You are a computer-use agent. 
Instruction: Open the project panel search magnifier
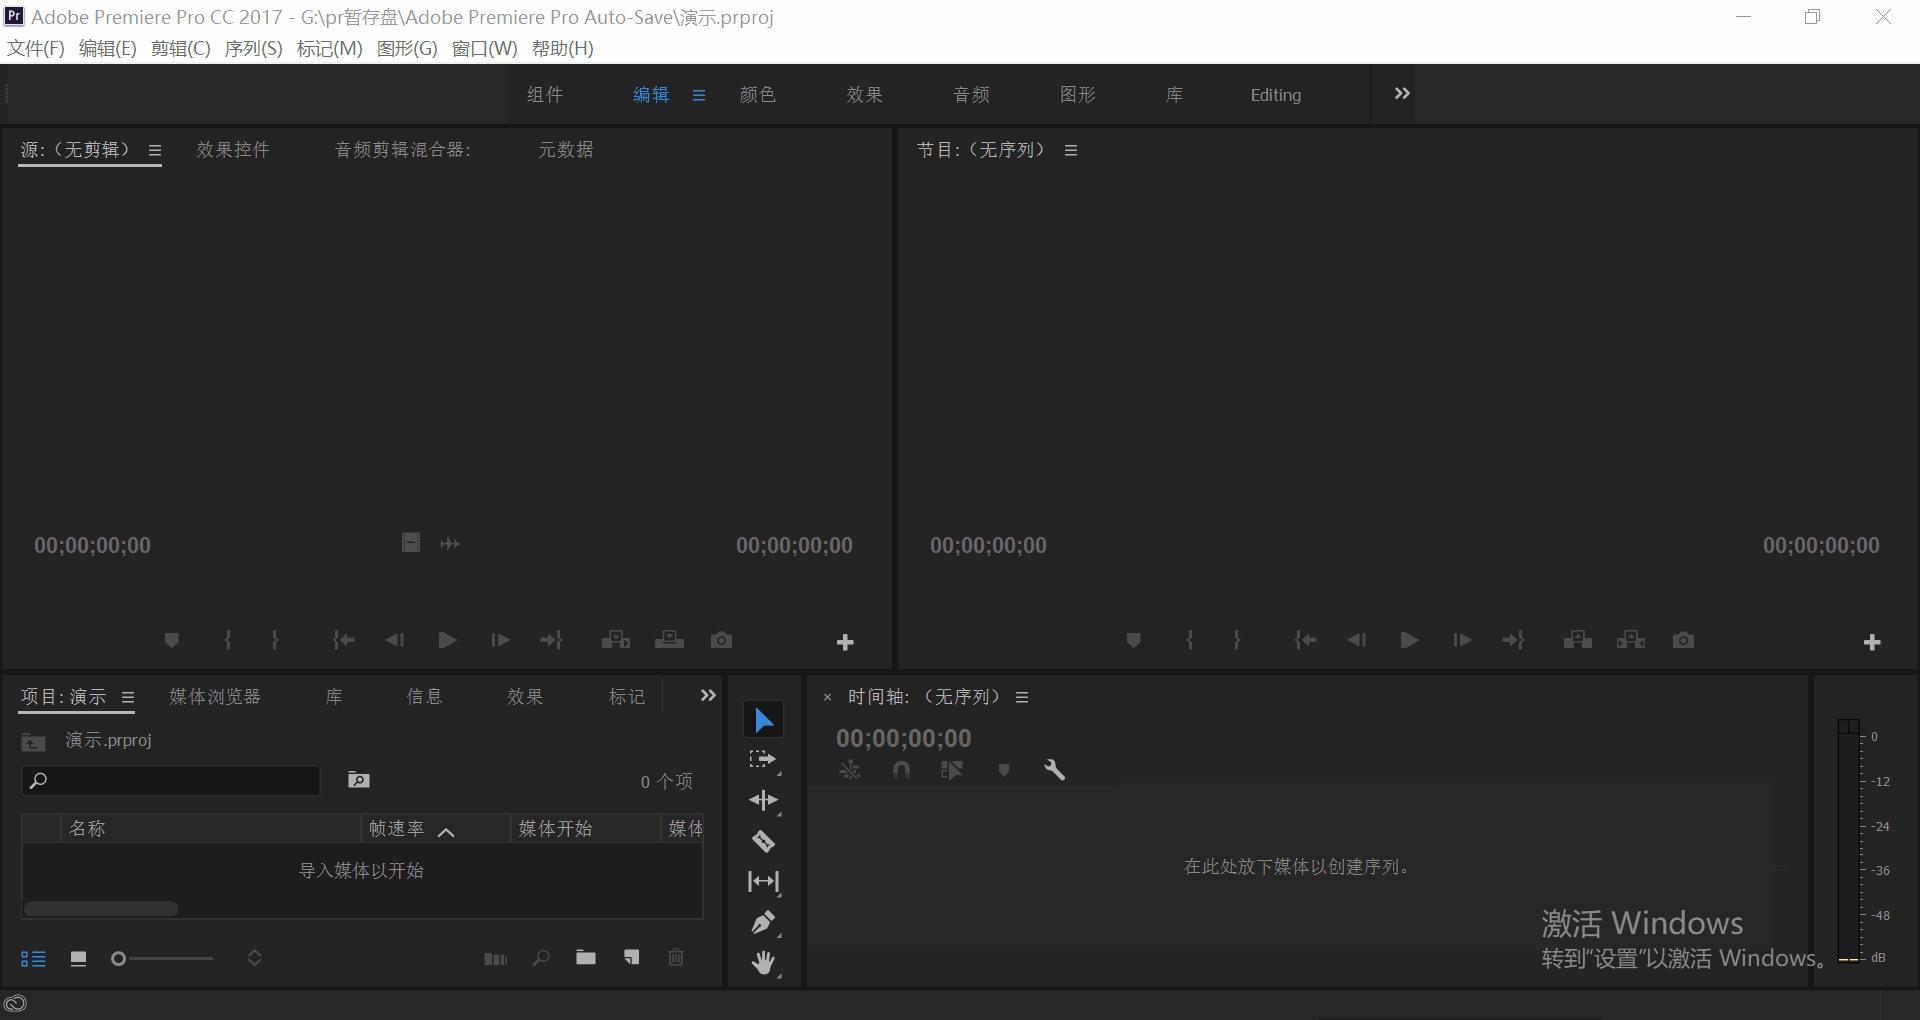pyautogui.click(x=541, y=958)
